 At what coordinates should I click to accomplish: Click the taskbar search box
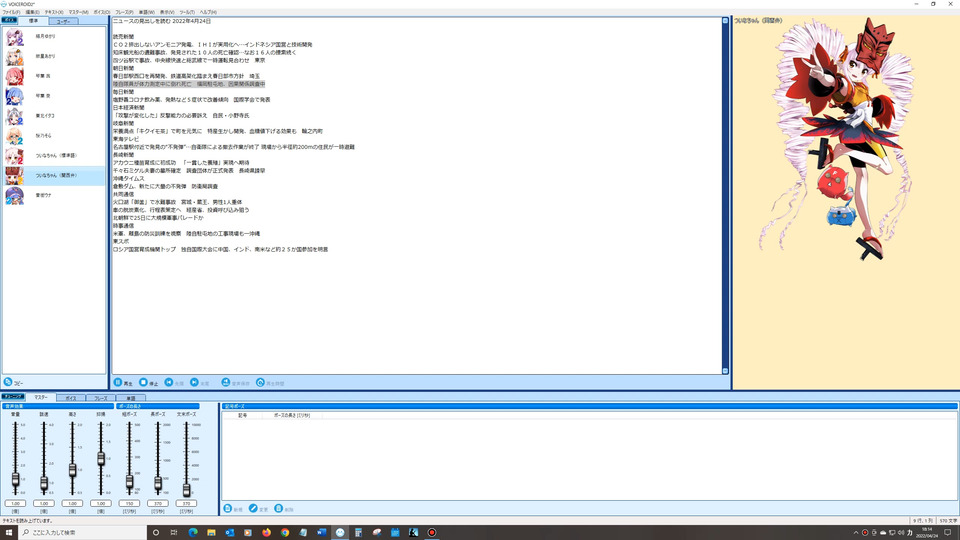pyautogui.click(x=83, y=533)
